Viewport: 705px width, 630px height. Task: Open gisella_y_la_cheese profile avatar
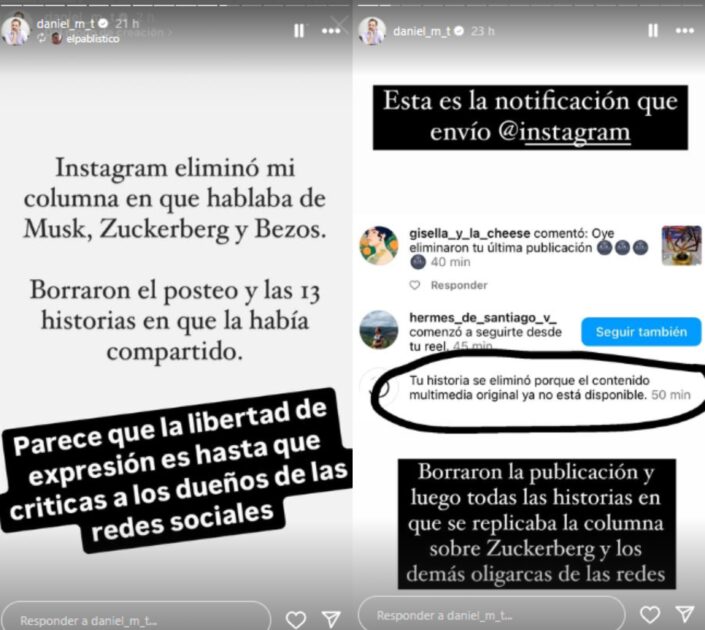point(379,246)
